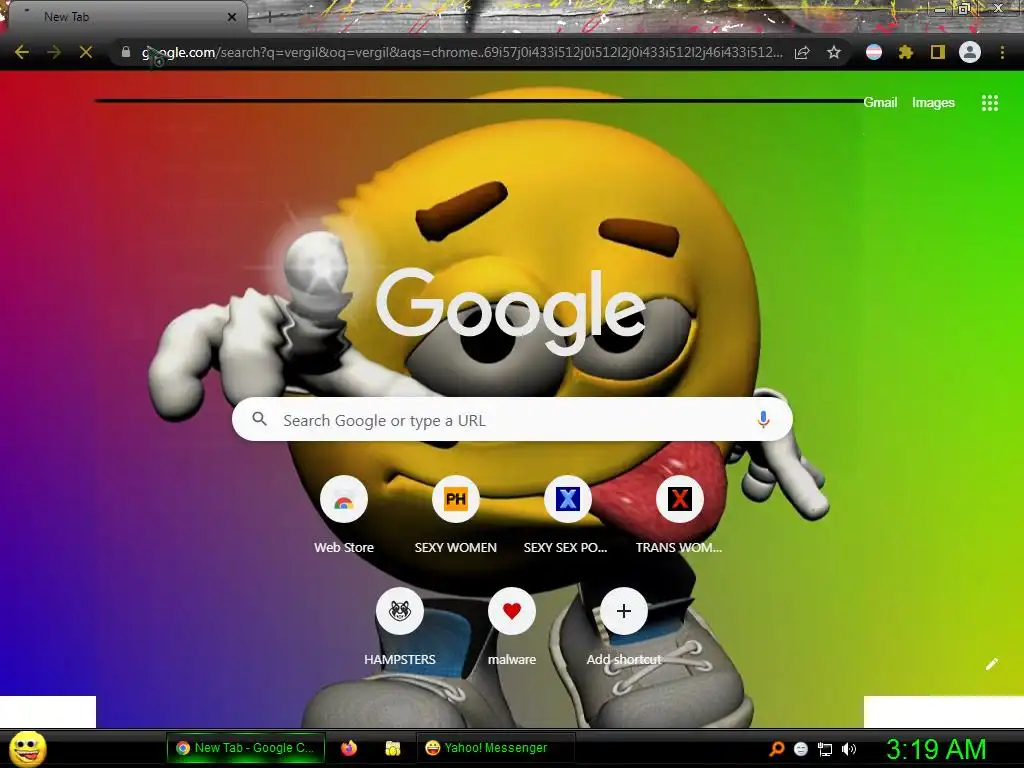The height and width of the screenshot is (768, 1024).
Task: Open Yahoo! Messenger taskbar item
Action: (496, 748)
